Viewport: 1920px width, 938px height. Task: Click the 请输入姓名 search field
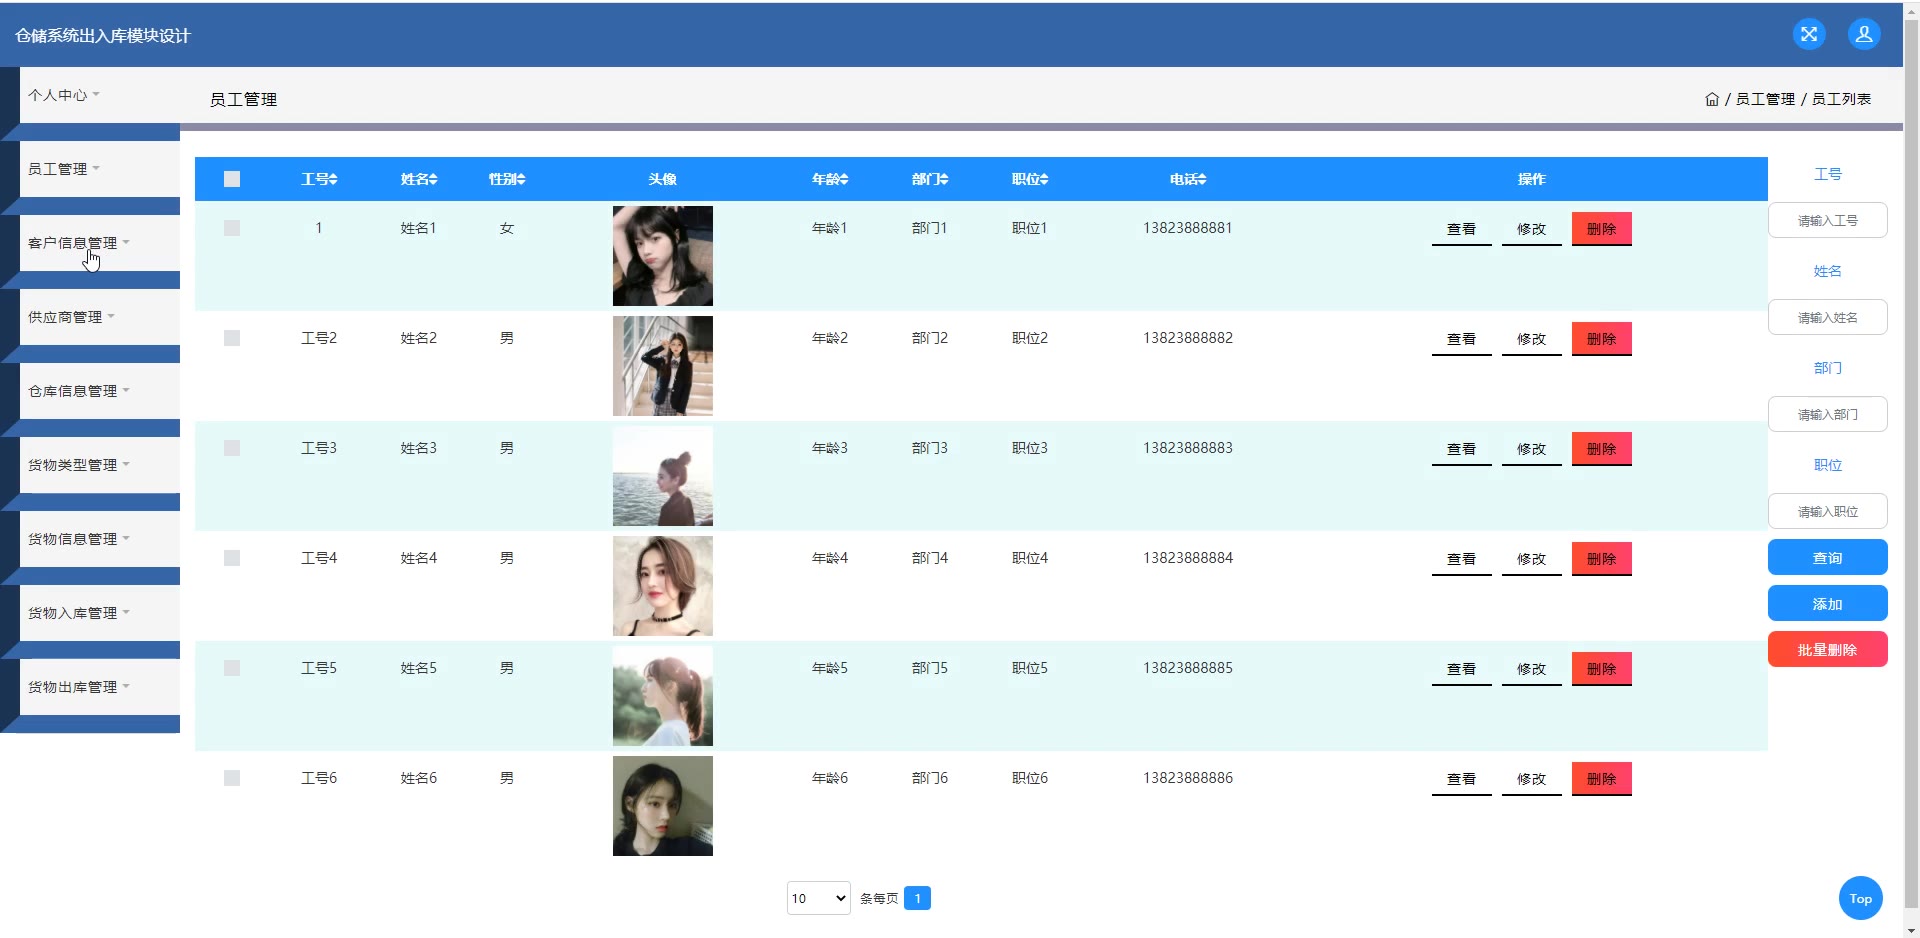pyautogui.click(x=1827, y=317)
